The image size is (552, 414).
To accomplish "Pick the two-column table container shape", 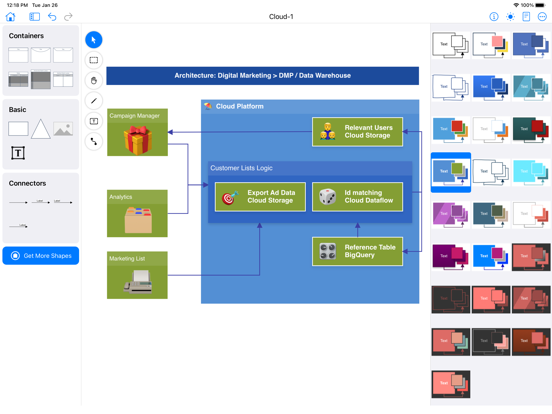I will point(63,79).
